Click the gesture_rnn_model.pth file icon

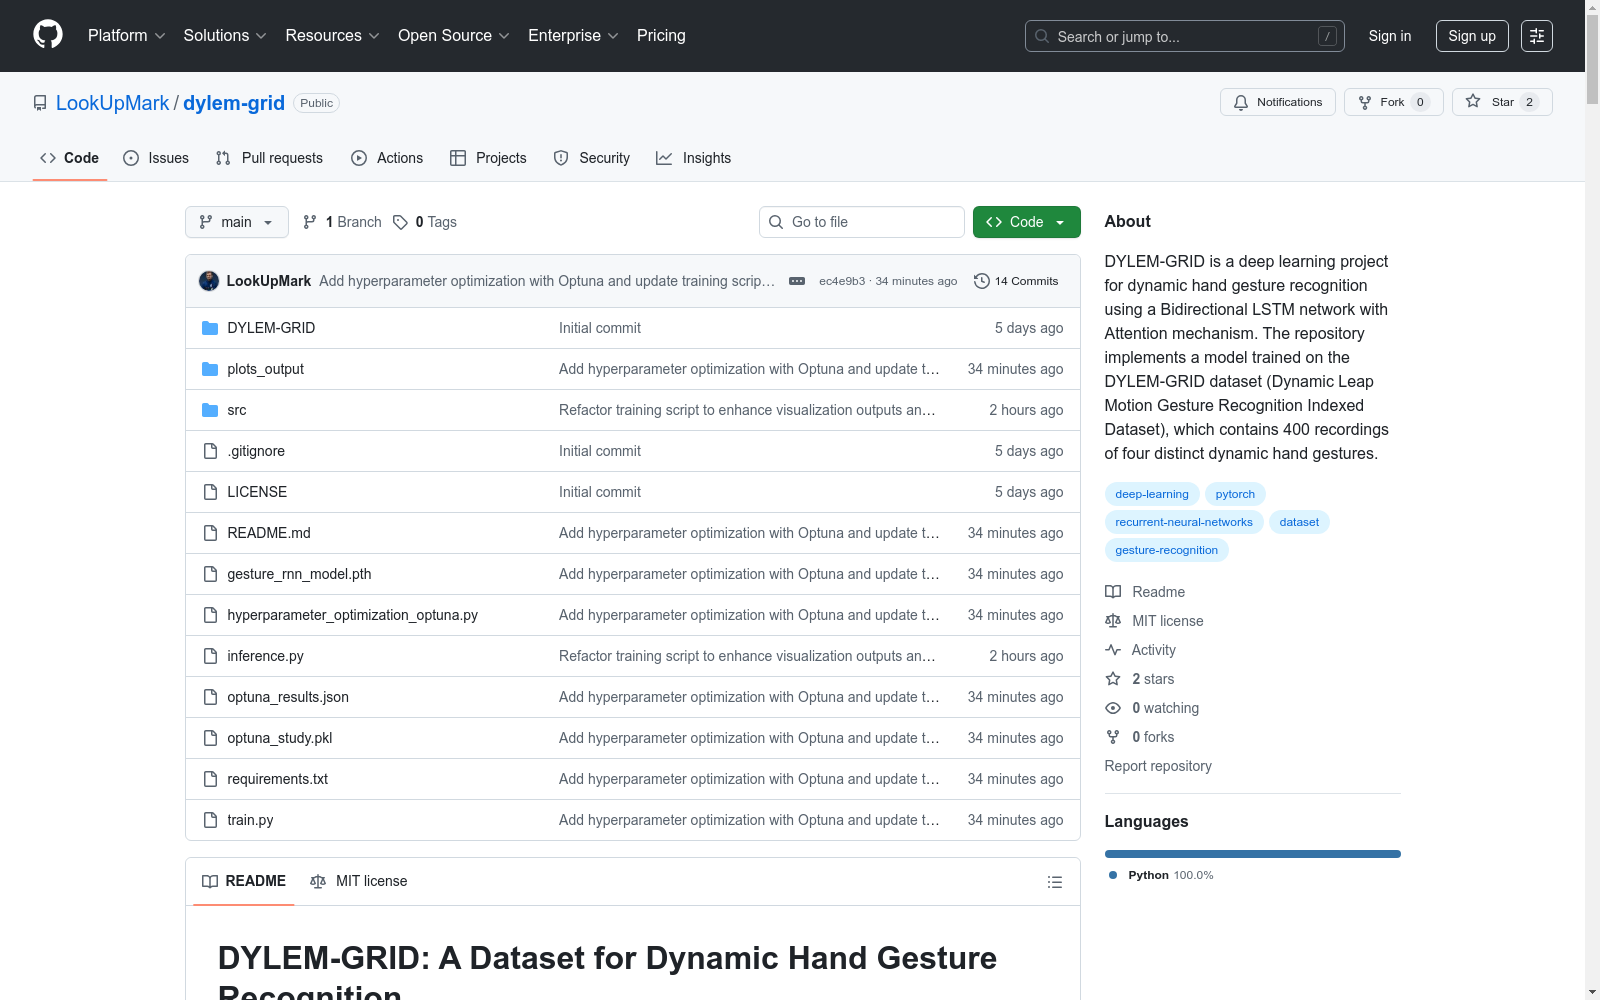click(x=210, y=574)
